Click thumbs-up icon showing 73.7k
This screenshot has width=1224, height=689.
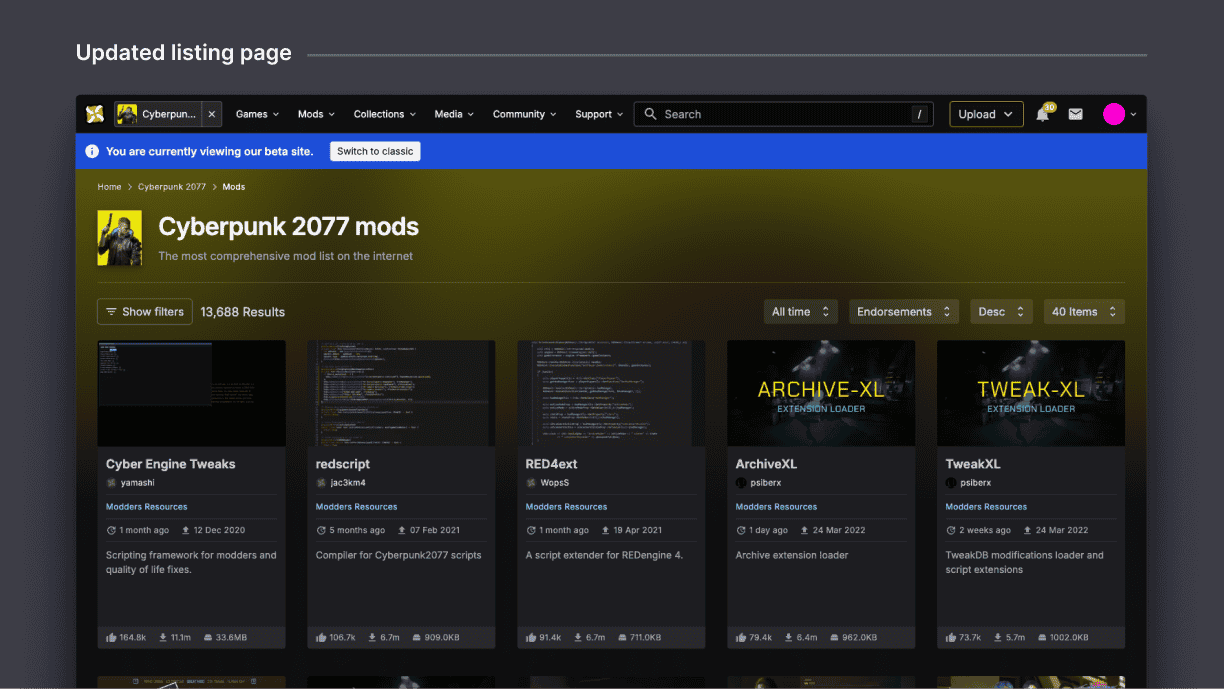click(x=951, y=637)
